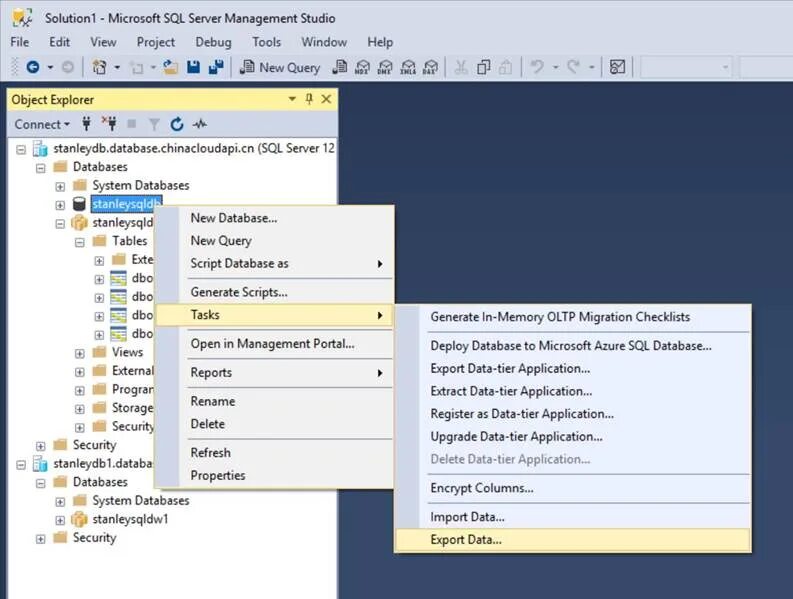Open the Help menu
This screenshot has height=599, width=793.
pyautogui.click(x=380, y=42)
